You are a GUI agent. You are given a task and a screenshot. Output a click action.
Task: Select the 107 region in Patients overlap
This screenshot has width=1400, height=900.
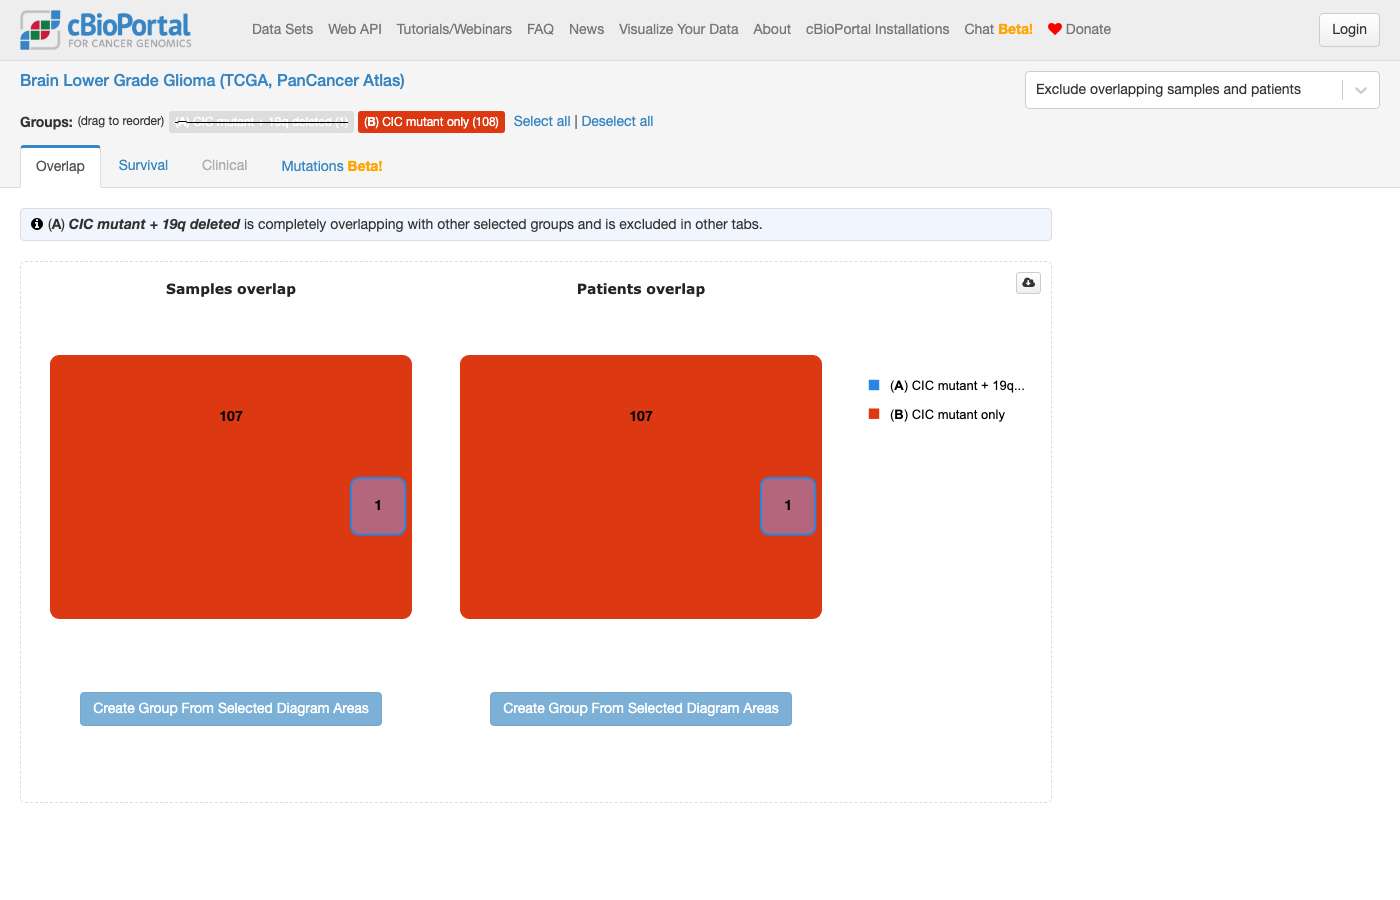641,416
